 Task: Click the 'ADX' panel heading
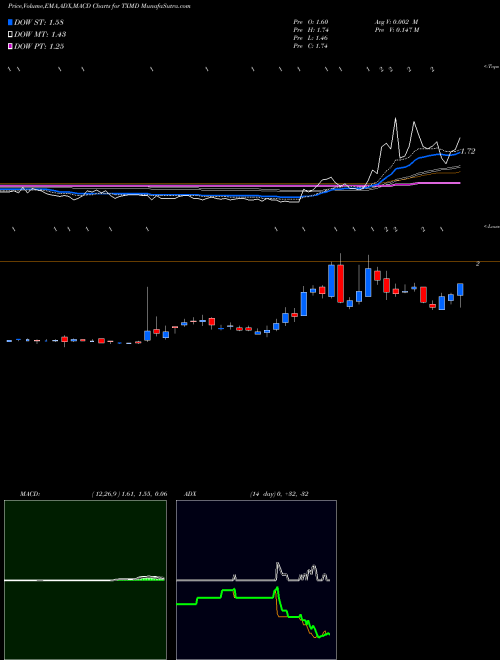point(191,494)
